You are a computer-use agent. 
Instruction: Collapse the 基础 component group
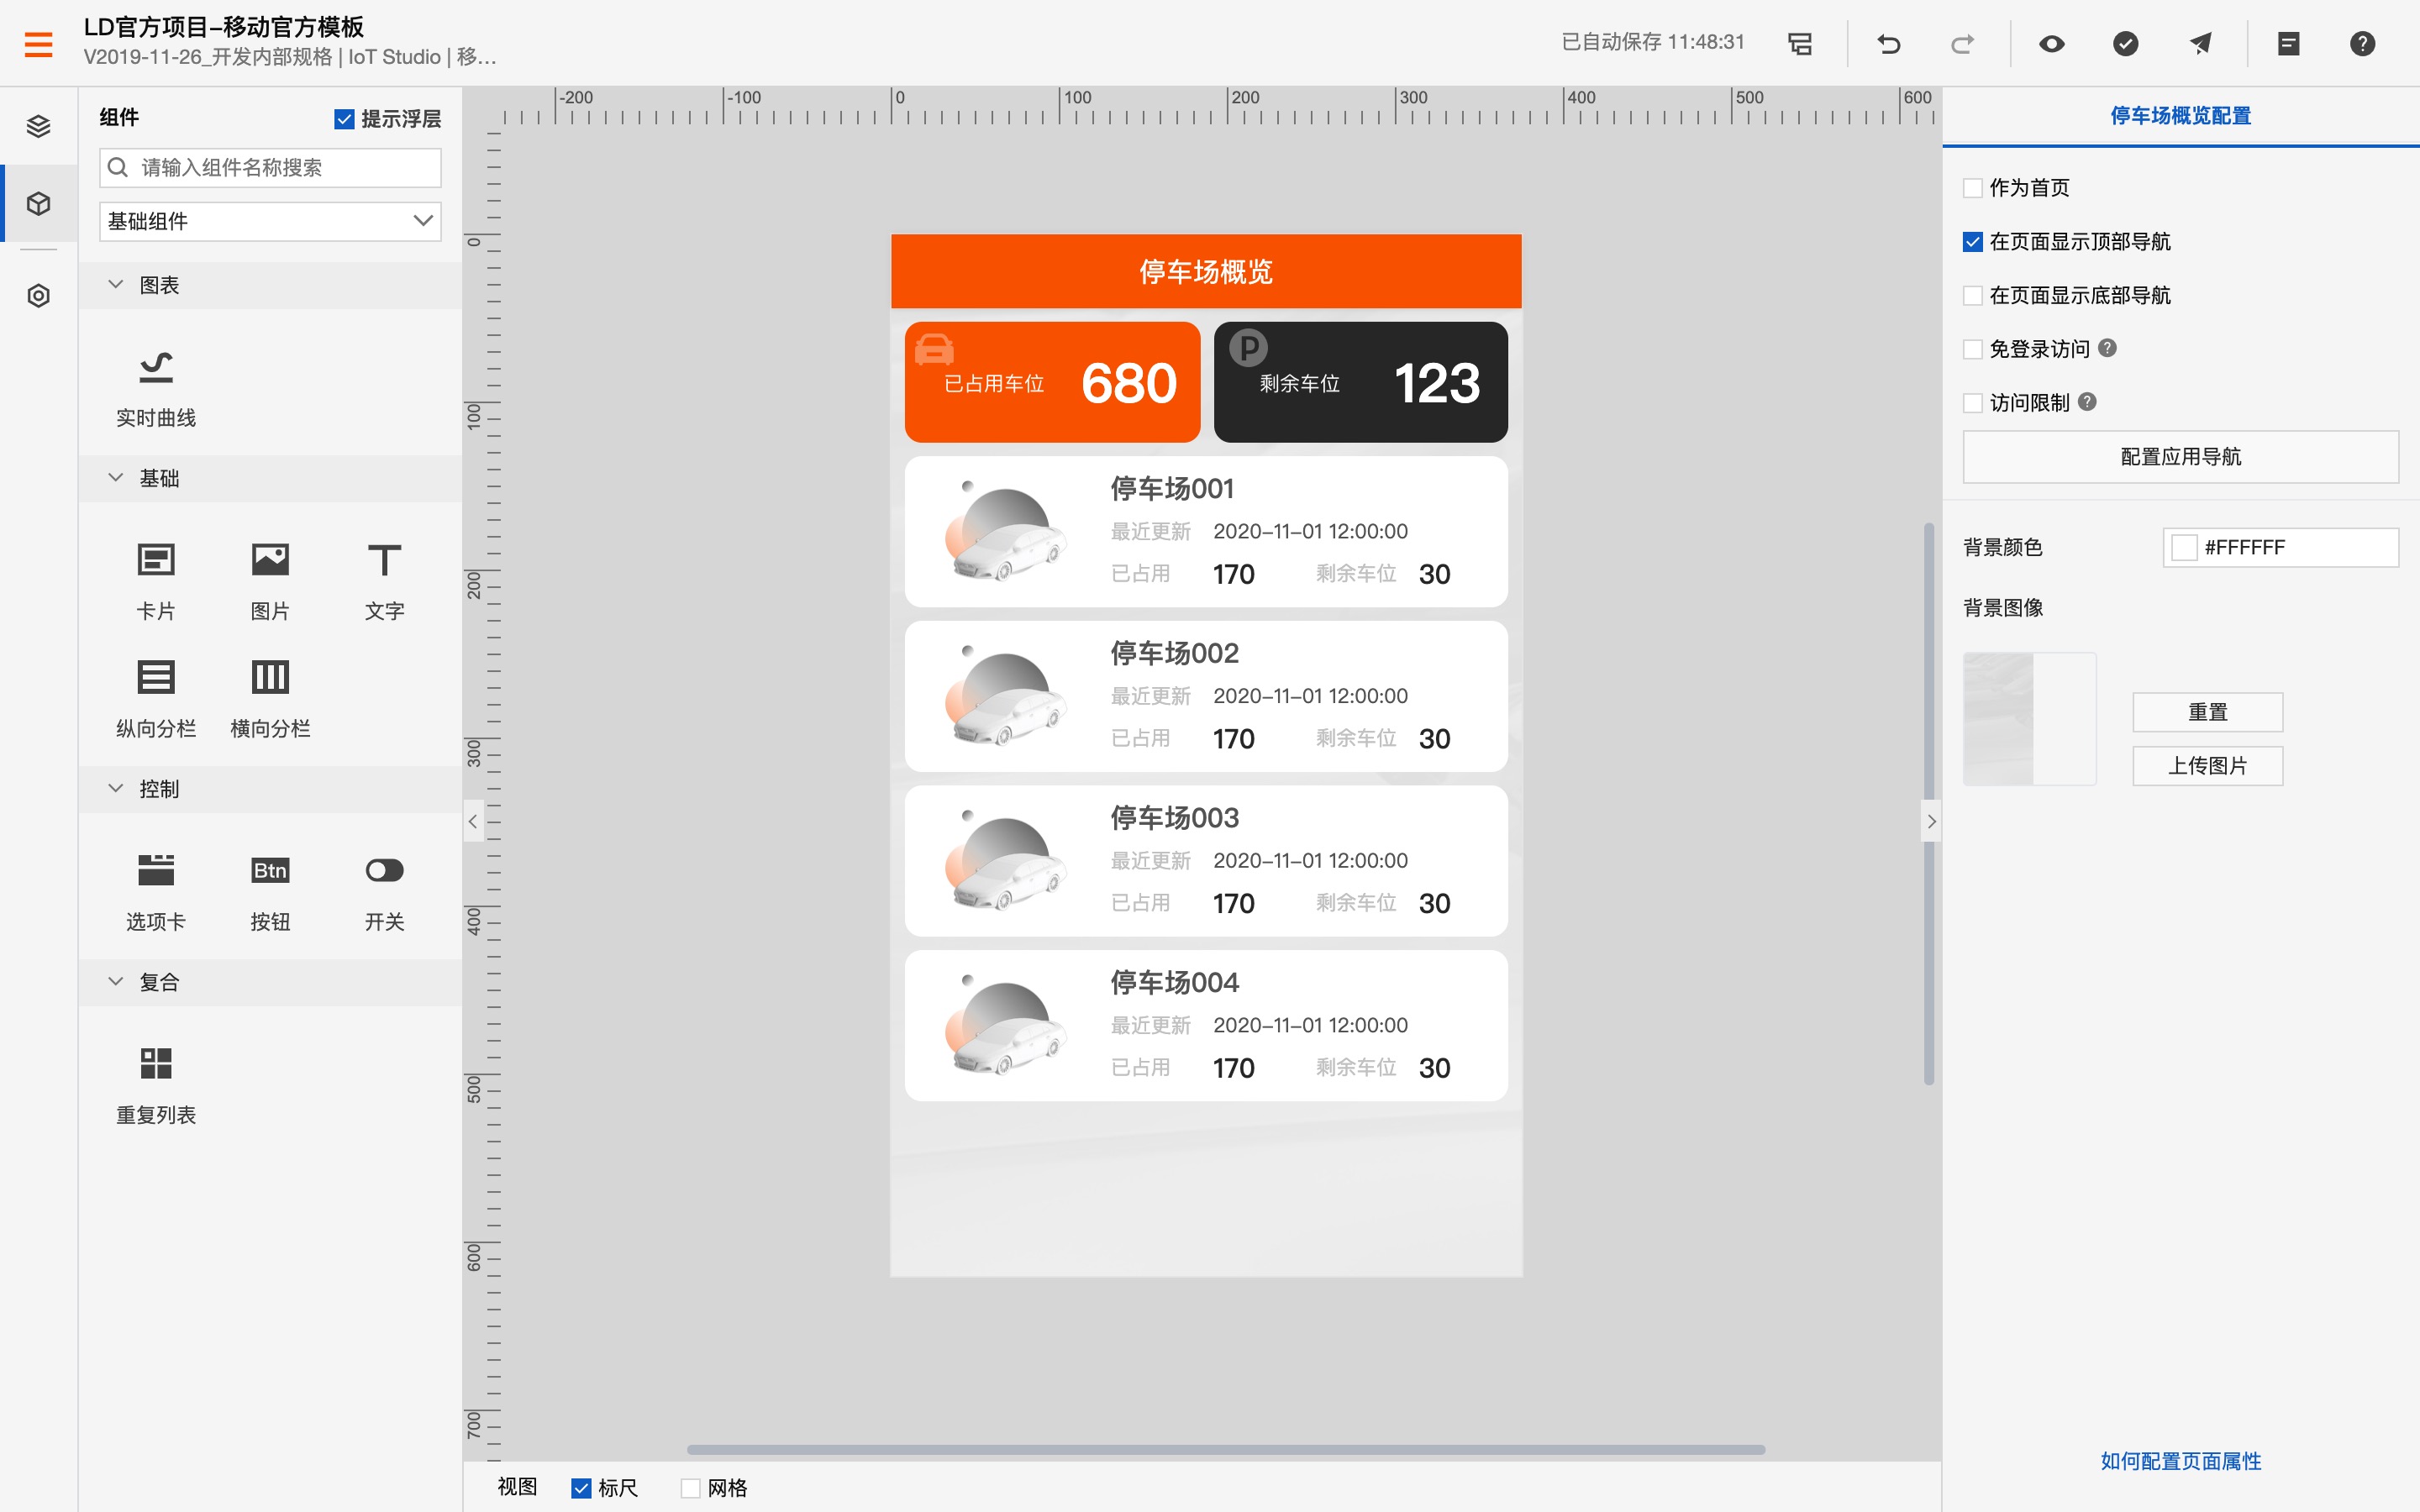click(x=116, y=478)
